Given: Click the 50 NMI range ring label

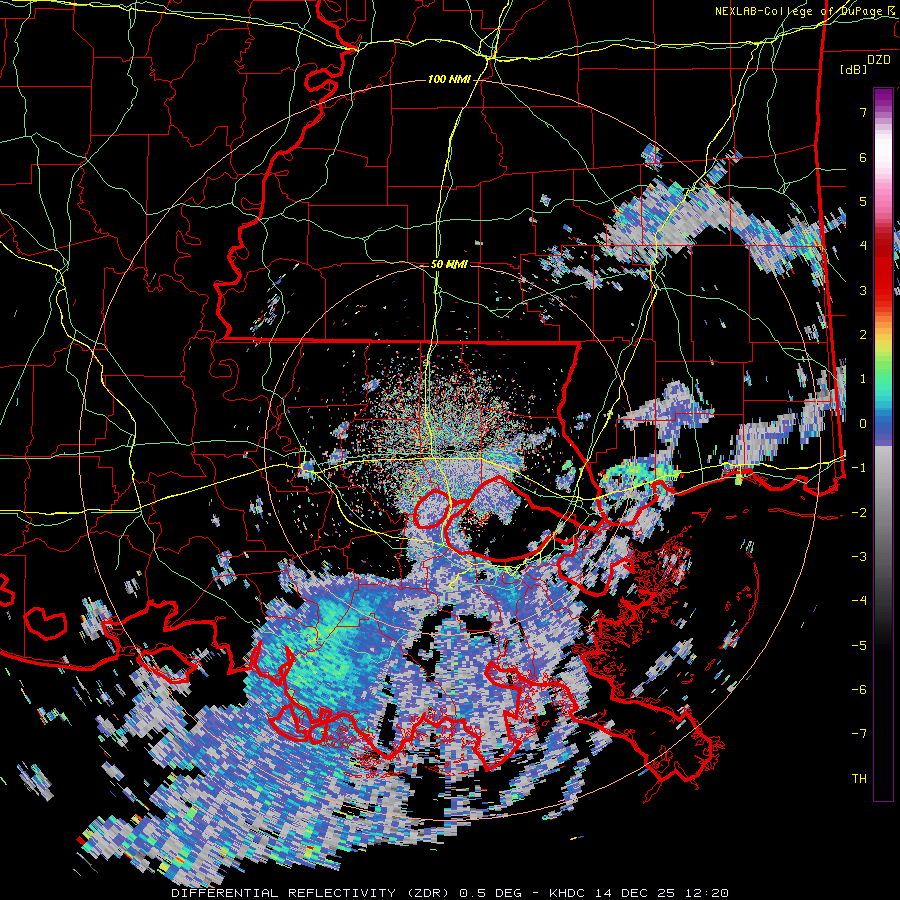Looking at the screenshot, I should [449, 265].
